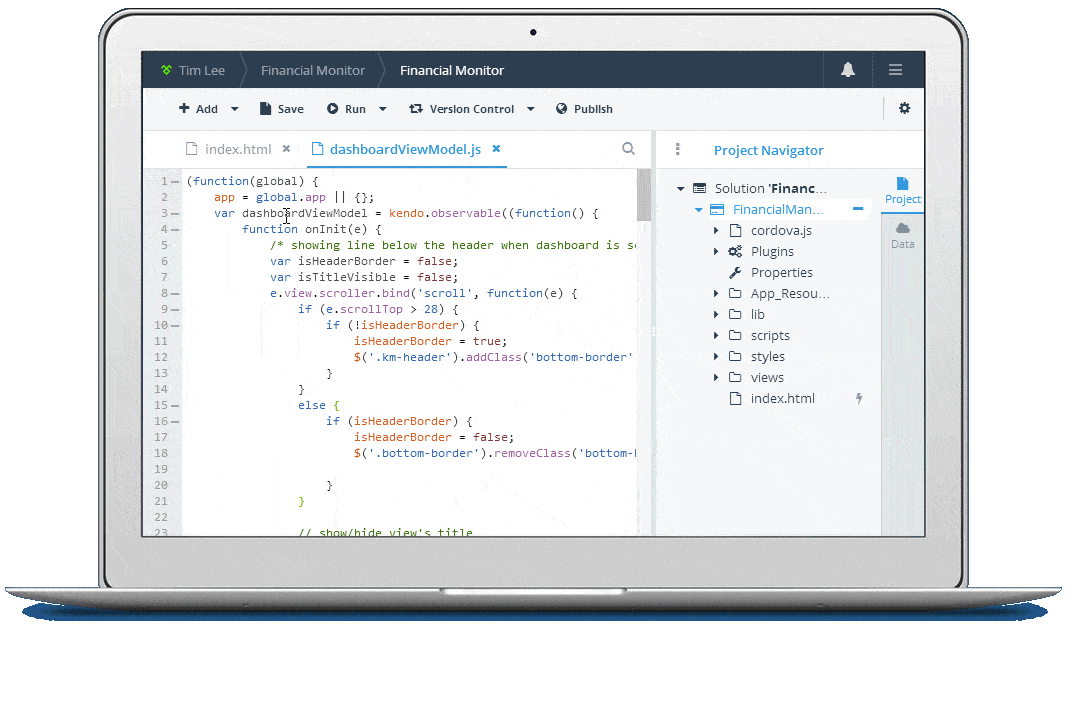
Task: Open the Project side tab
Action: click(x=902, y=191)
